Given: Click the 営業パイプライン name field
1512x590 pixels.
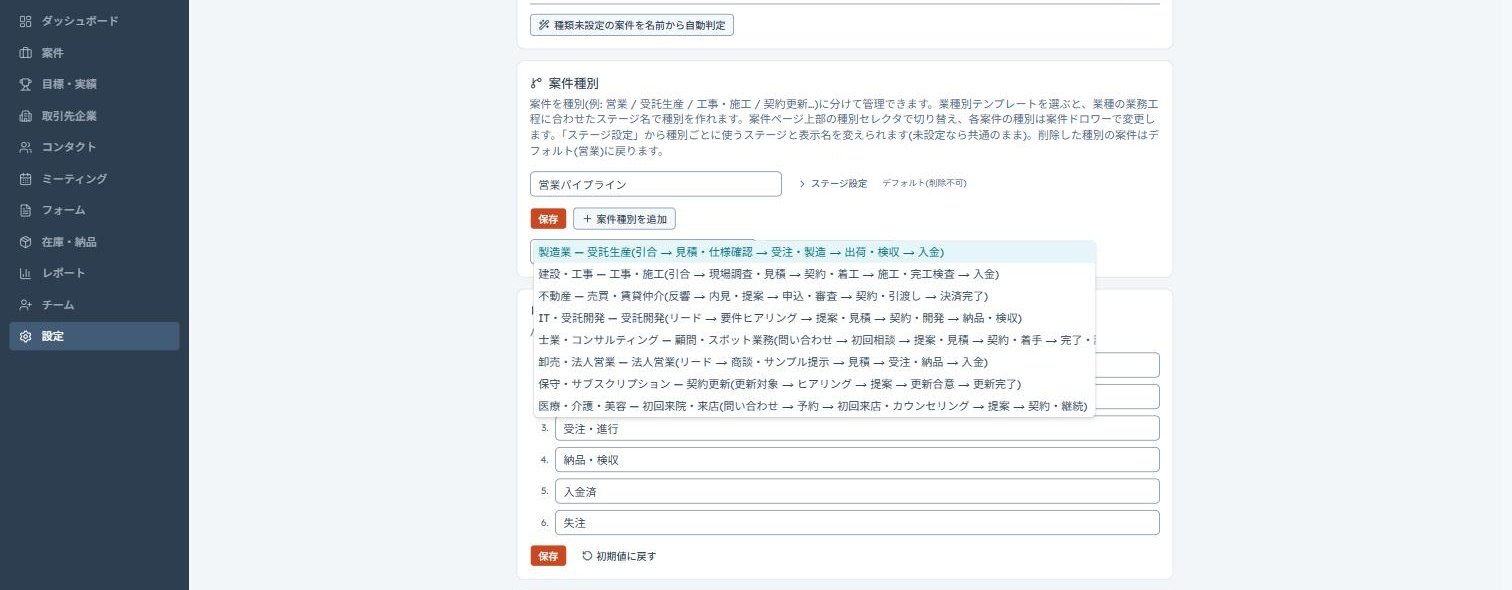Looking at the screenshot, I should (656, 184).
